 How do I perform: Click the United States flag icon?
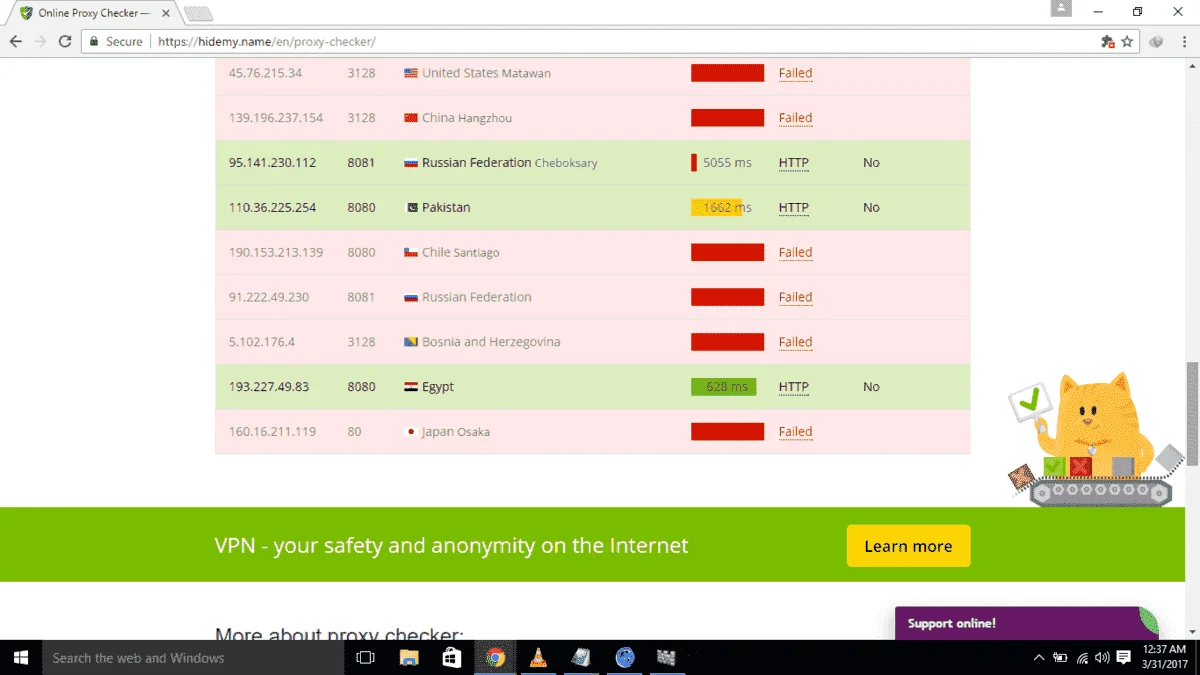coord(410,73)
